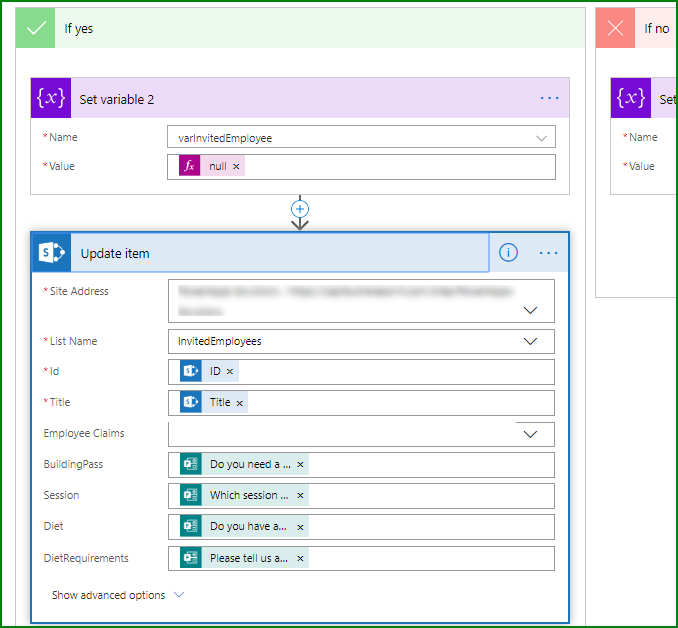This screenshot has height=628, width=678.
Task: Click inside the Id input field
Action: tap(361, 372)
